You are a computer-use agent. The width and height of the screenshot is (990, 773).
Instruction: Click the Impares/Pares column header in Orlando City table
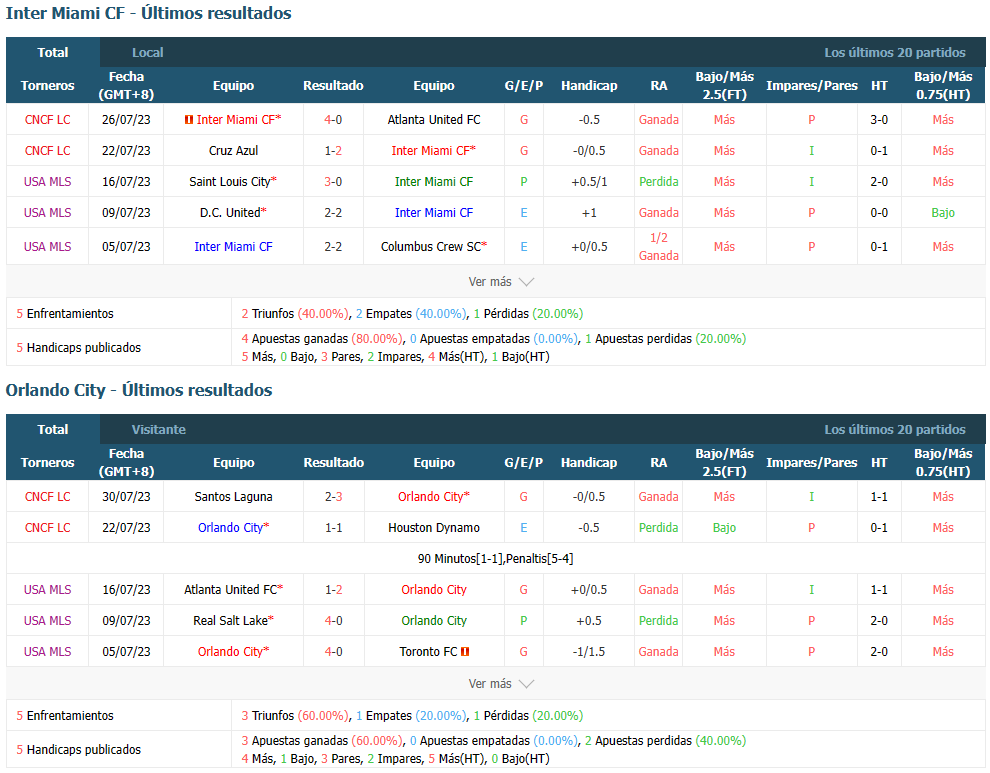tap(811, 462)
